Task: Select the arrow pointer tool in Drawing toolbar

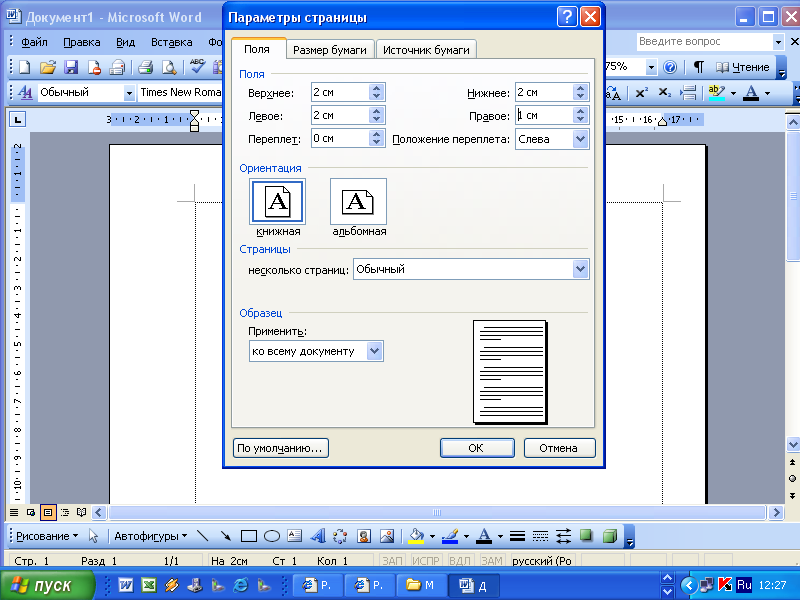Action: [x=93, y=536]
